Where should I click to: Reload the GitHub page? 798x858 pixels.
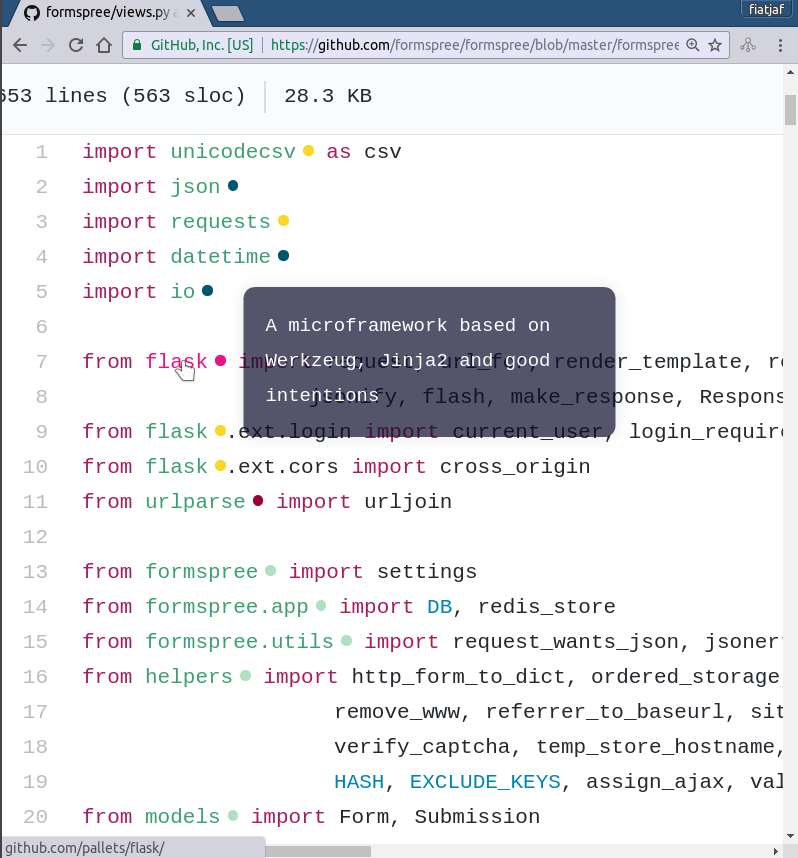click(x=76, y=45)
